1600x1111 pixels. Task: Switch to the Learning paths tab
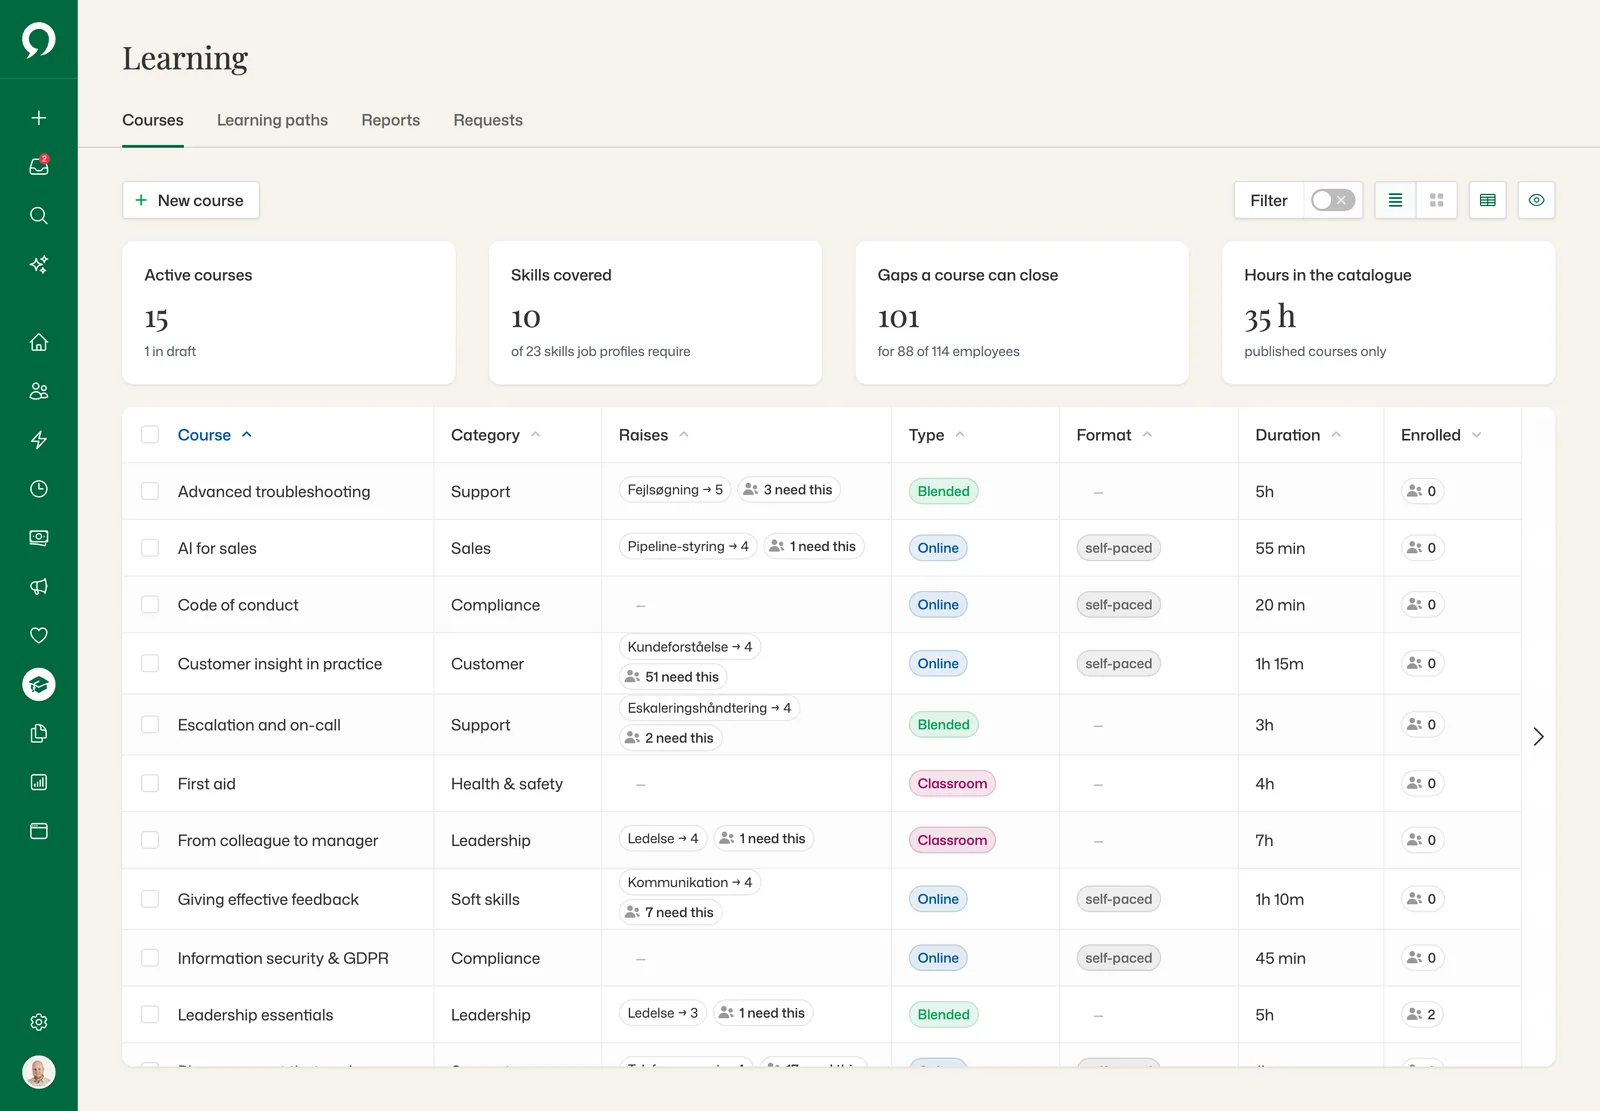tap(272, 120)
